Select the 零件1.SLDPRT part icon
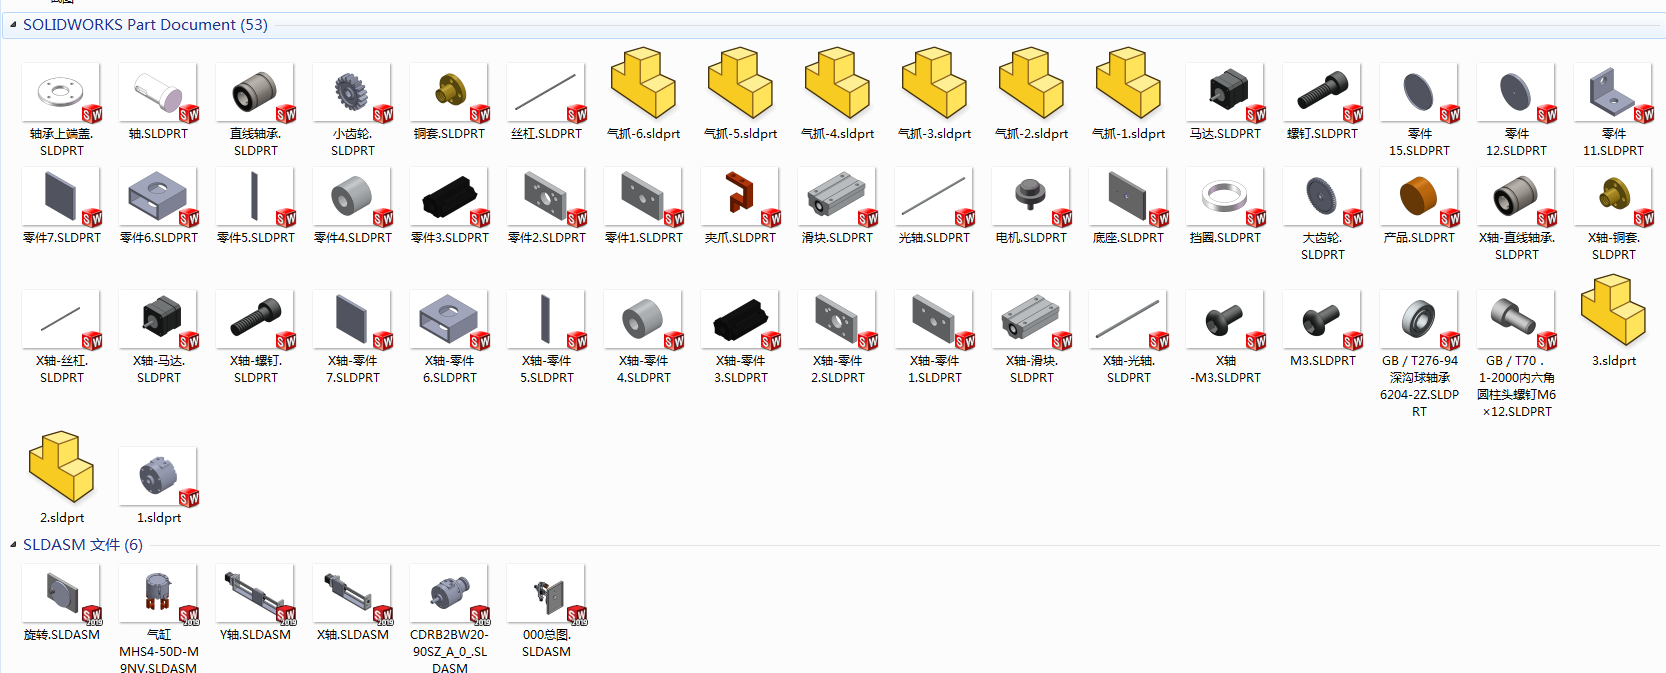This screenshot has width=1666, height=673. [644, 197]
